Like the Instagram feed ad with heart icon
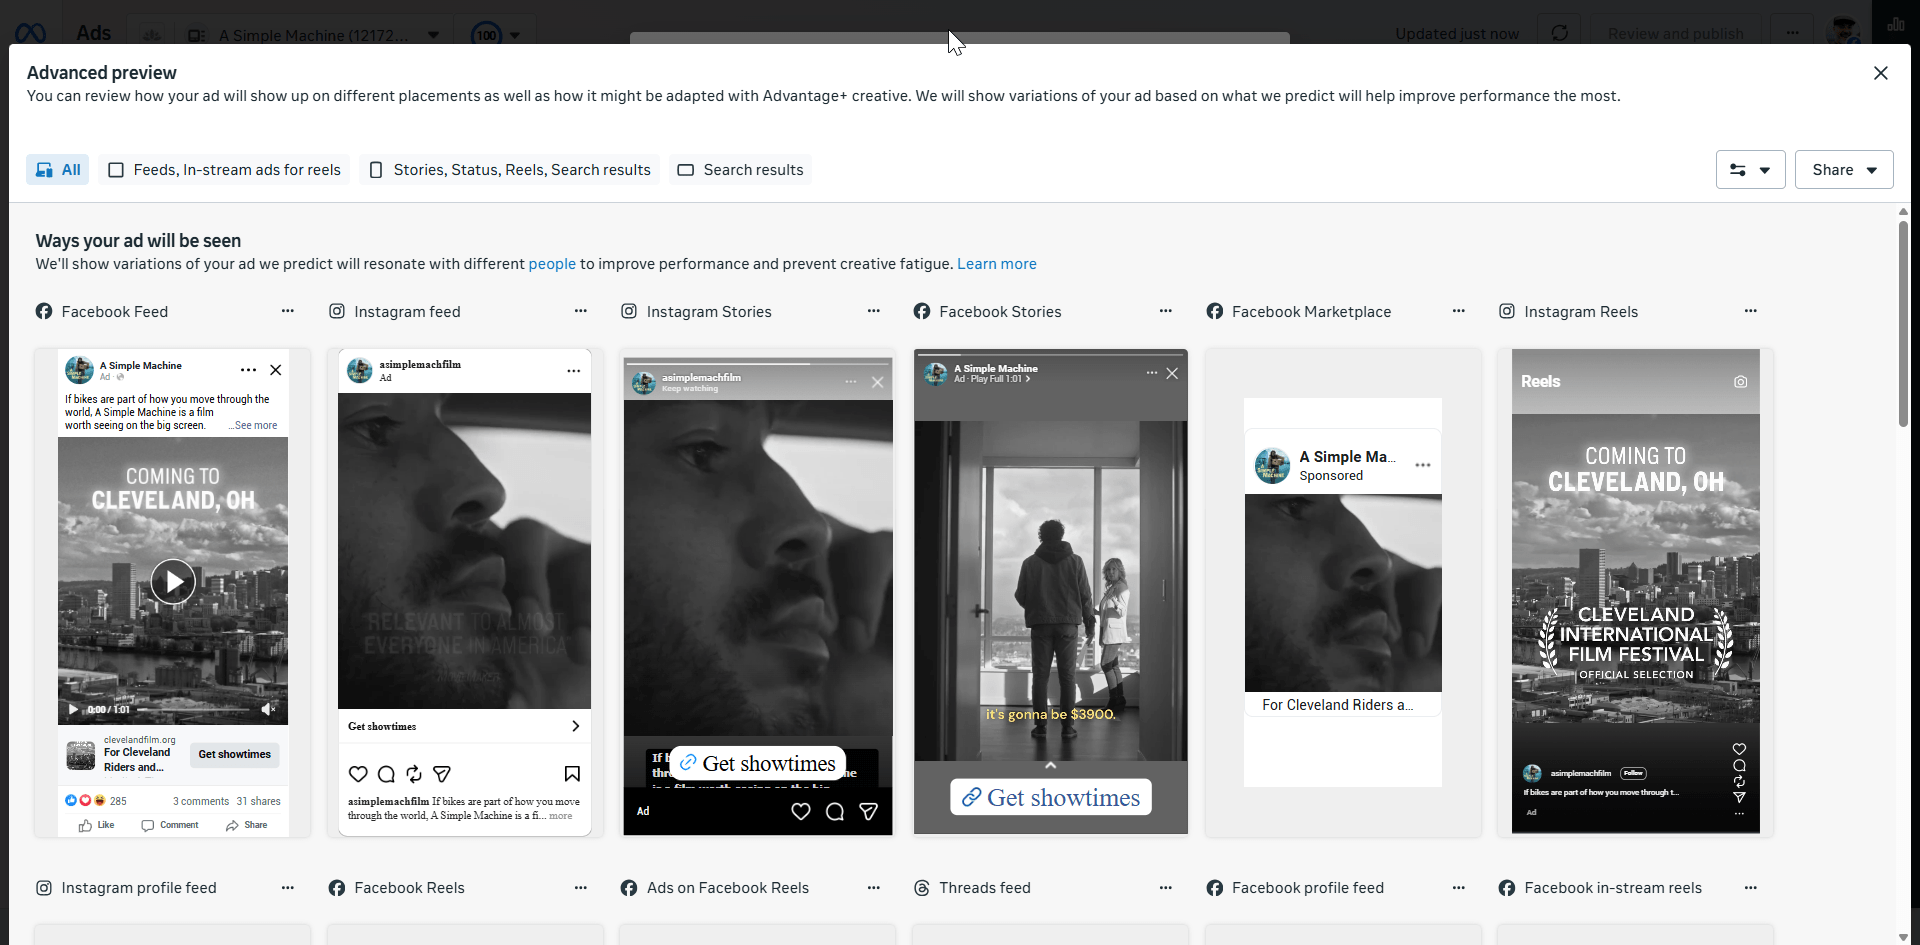Screen dimensions: 1920x945 click(x=358, y=774)
